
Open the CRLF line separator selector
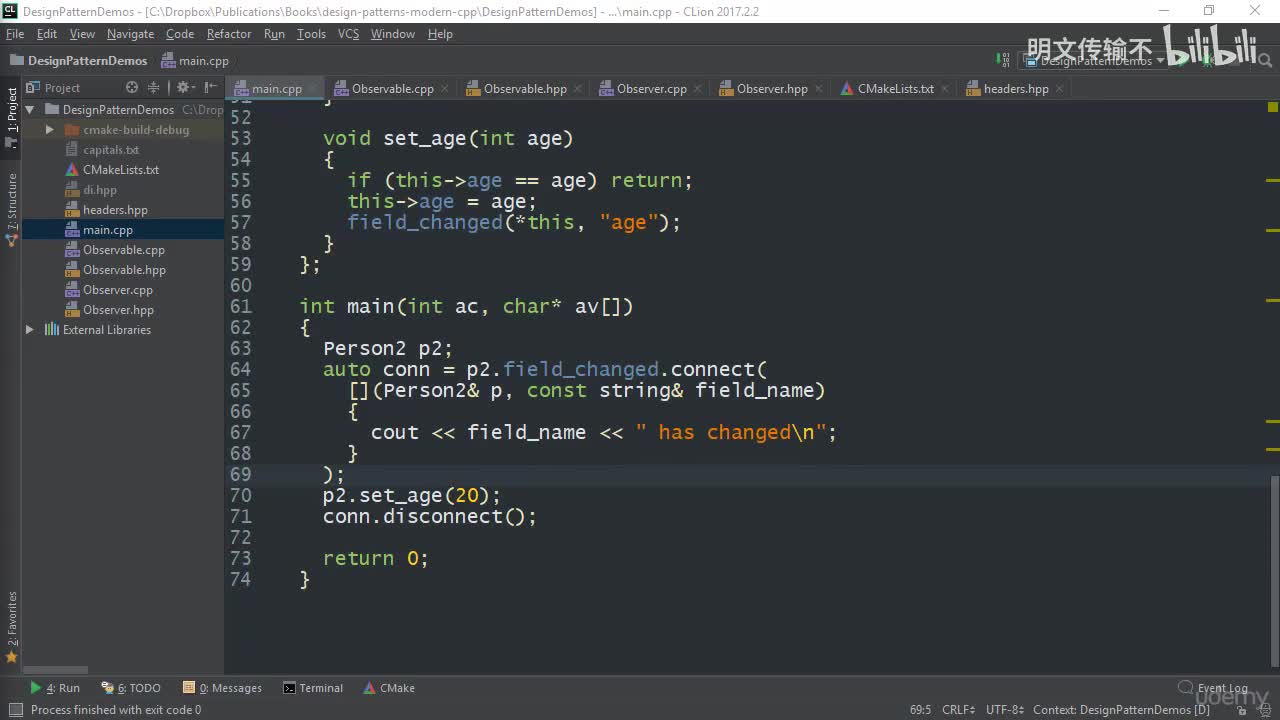pyautogui.click(x=958, y=710)
